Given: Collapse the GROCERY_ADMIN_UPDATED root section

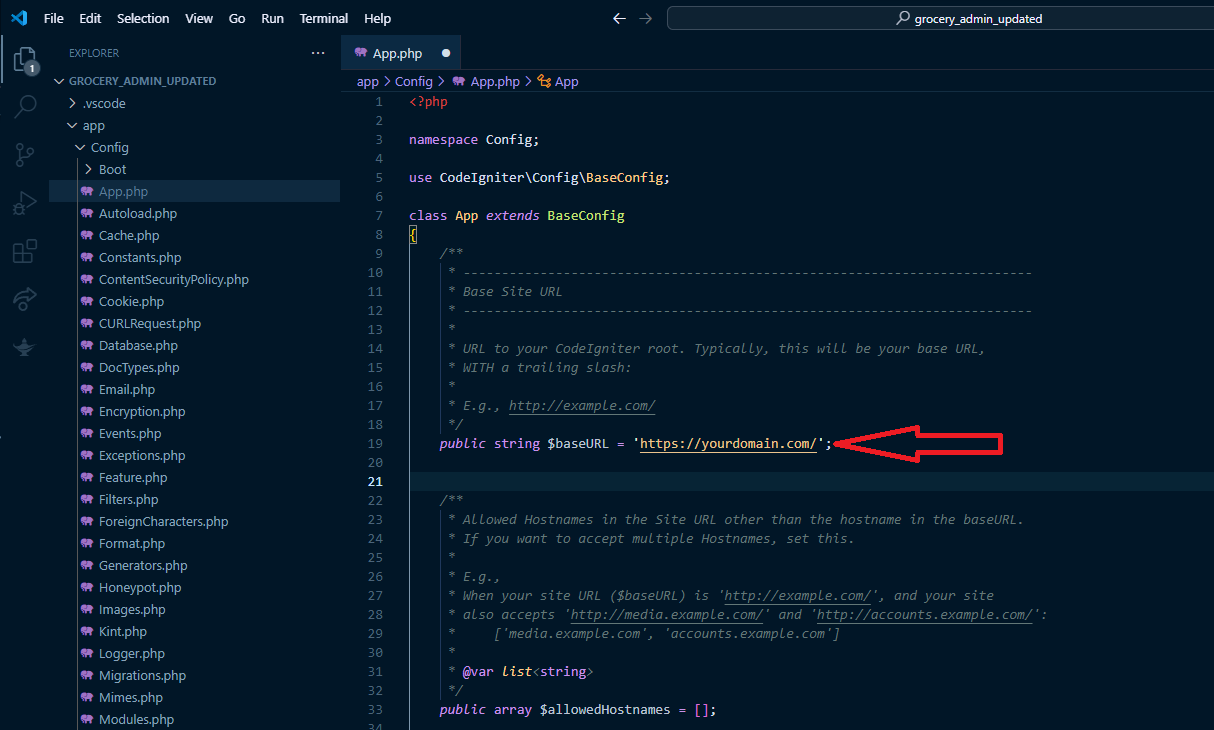Looking at the screenshot, I should [x=141, y=81].
